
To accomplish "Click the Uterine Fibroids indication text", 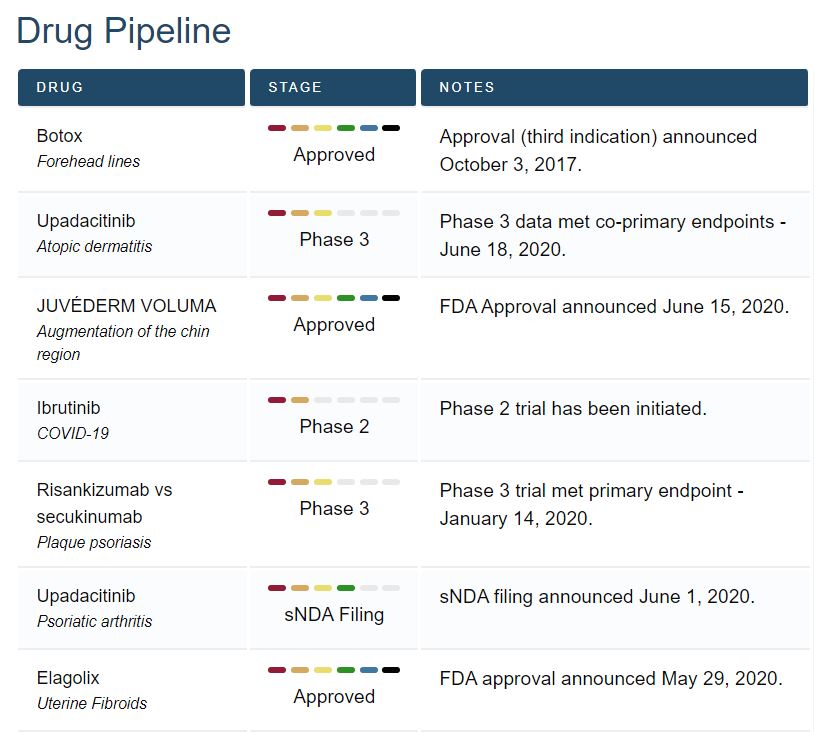I will click(92, 703).
